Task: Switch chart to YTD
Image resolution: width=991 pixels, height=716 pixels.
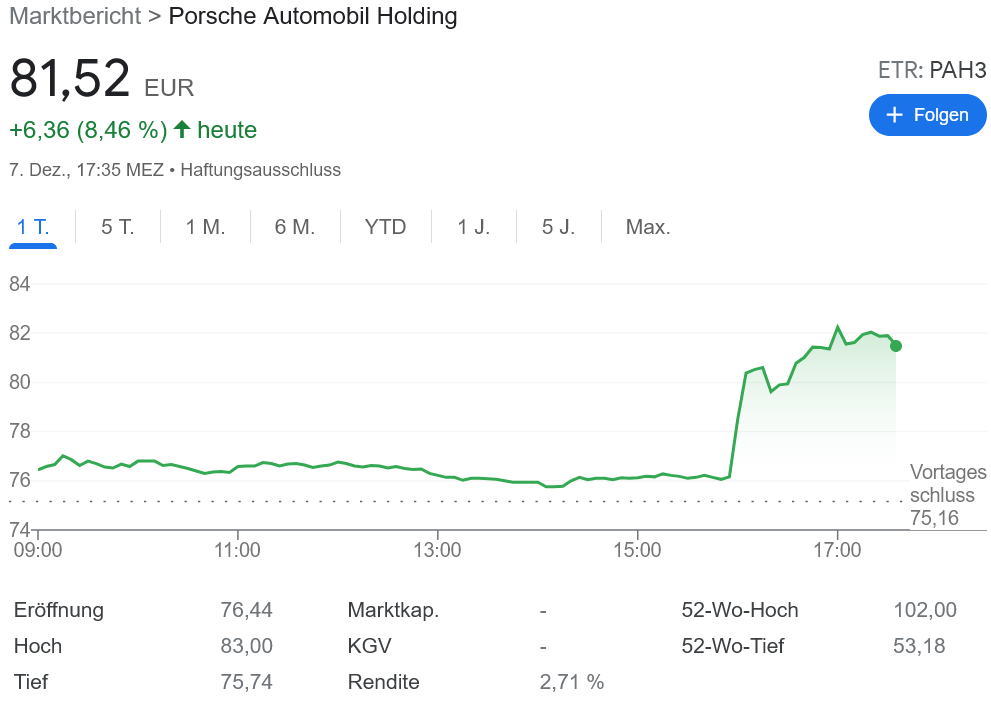Action: click(385, 227)
